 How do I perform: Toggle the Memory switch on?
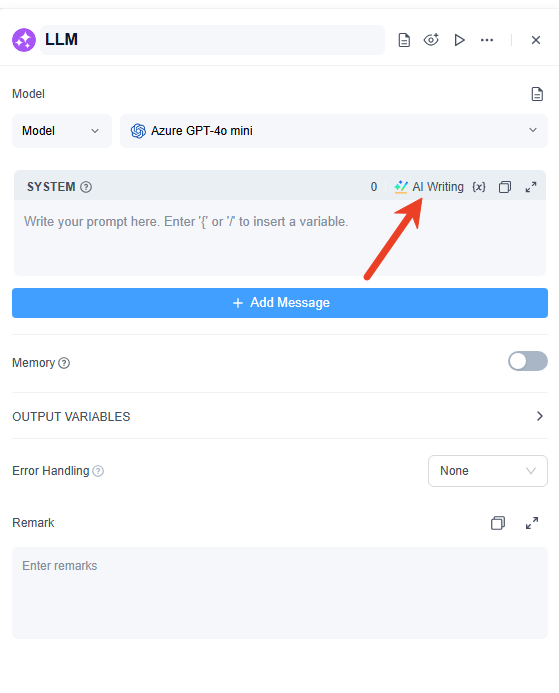click(x=528, y=361)
